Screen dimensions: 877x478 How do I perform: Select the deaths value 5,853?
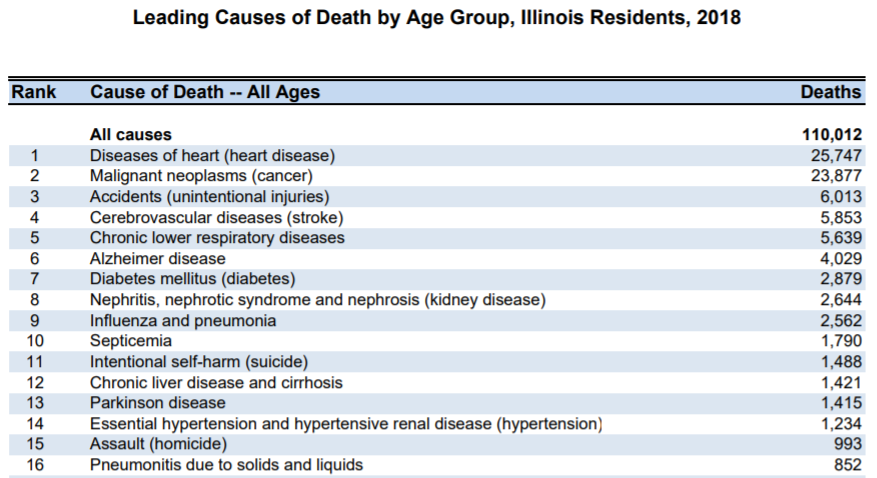point(841,217)
